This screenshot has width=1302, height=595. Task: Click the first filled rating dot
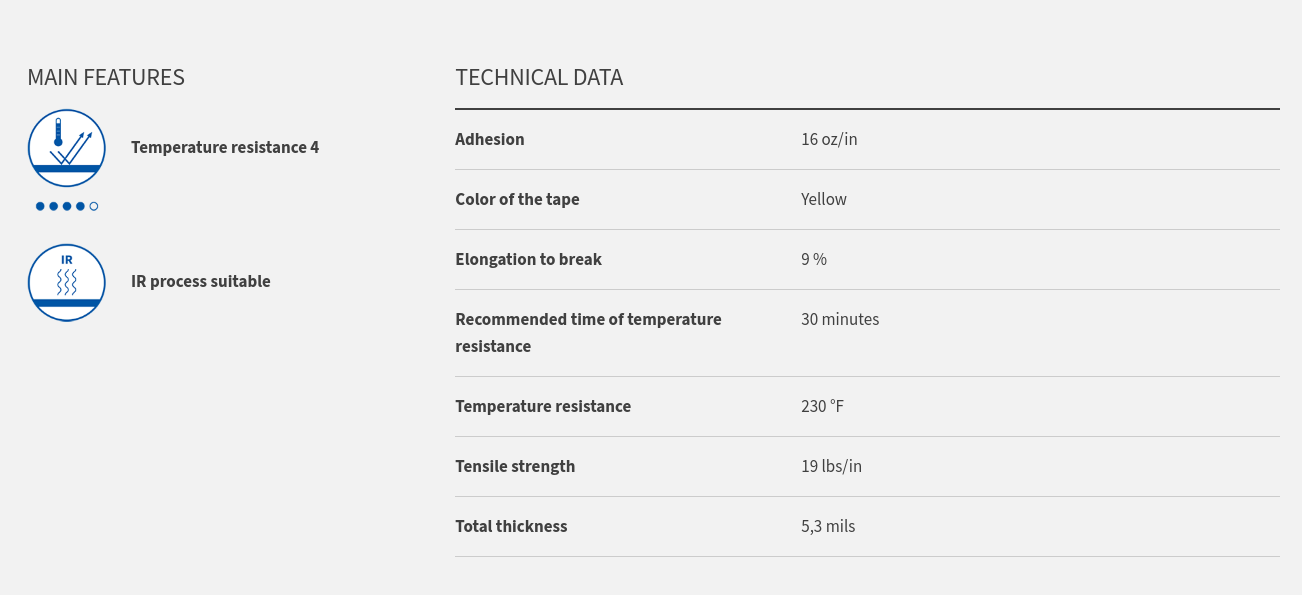pyautogui.click(x=40, y=206)
